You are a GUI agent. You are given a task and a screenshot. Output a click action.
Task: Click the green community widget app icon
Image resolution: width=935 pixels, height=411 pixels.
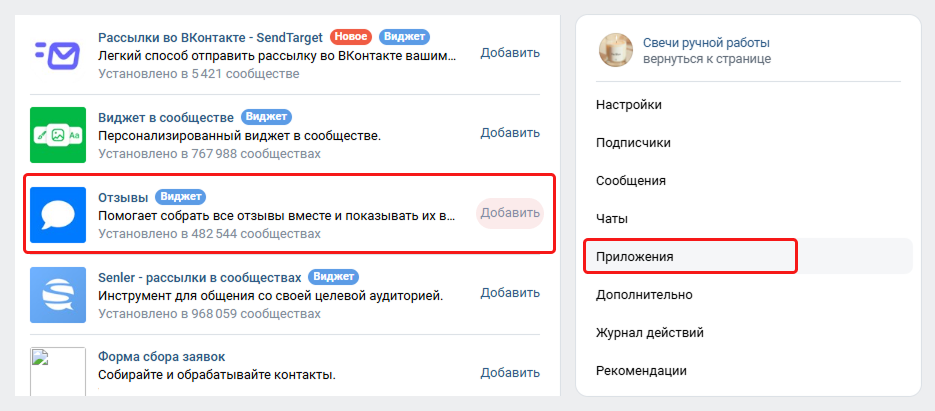tap(58, 134)
